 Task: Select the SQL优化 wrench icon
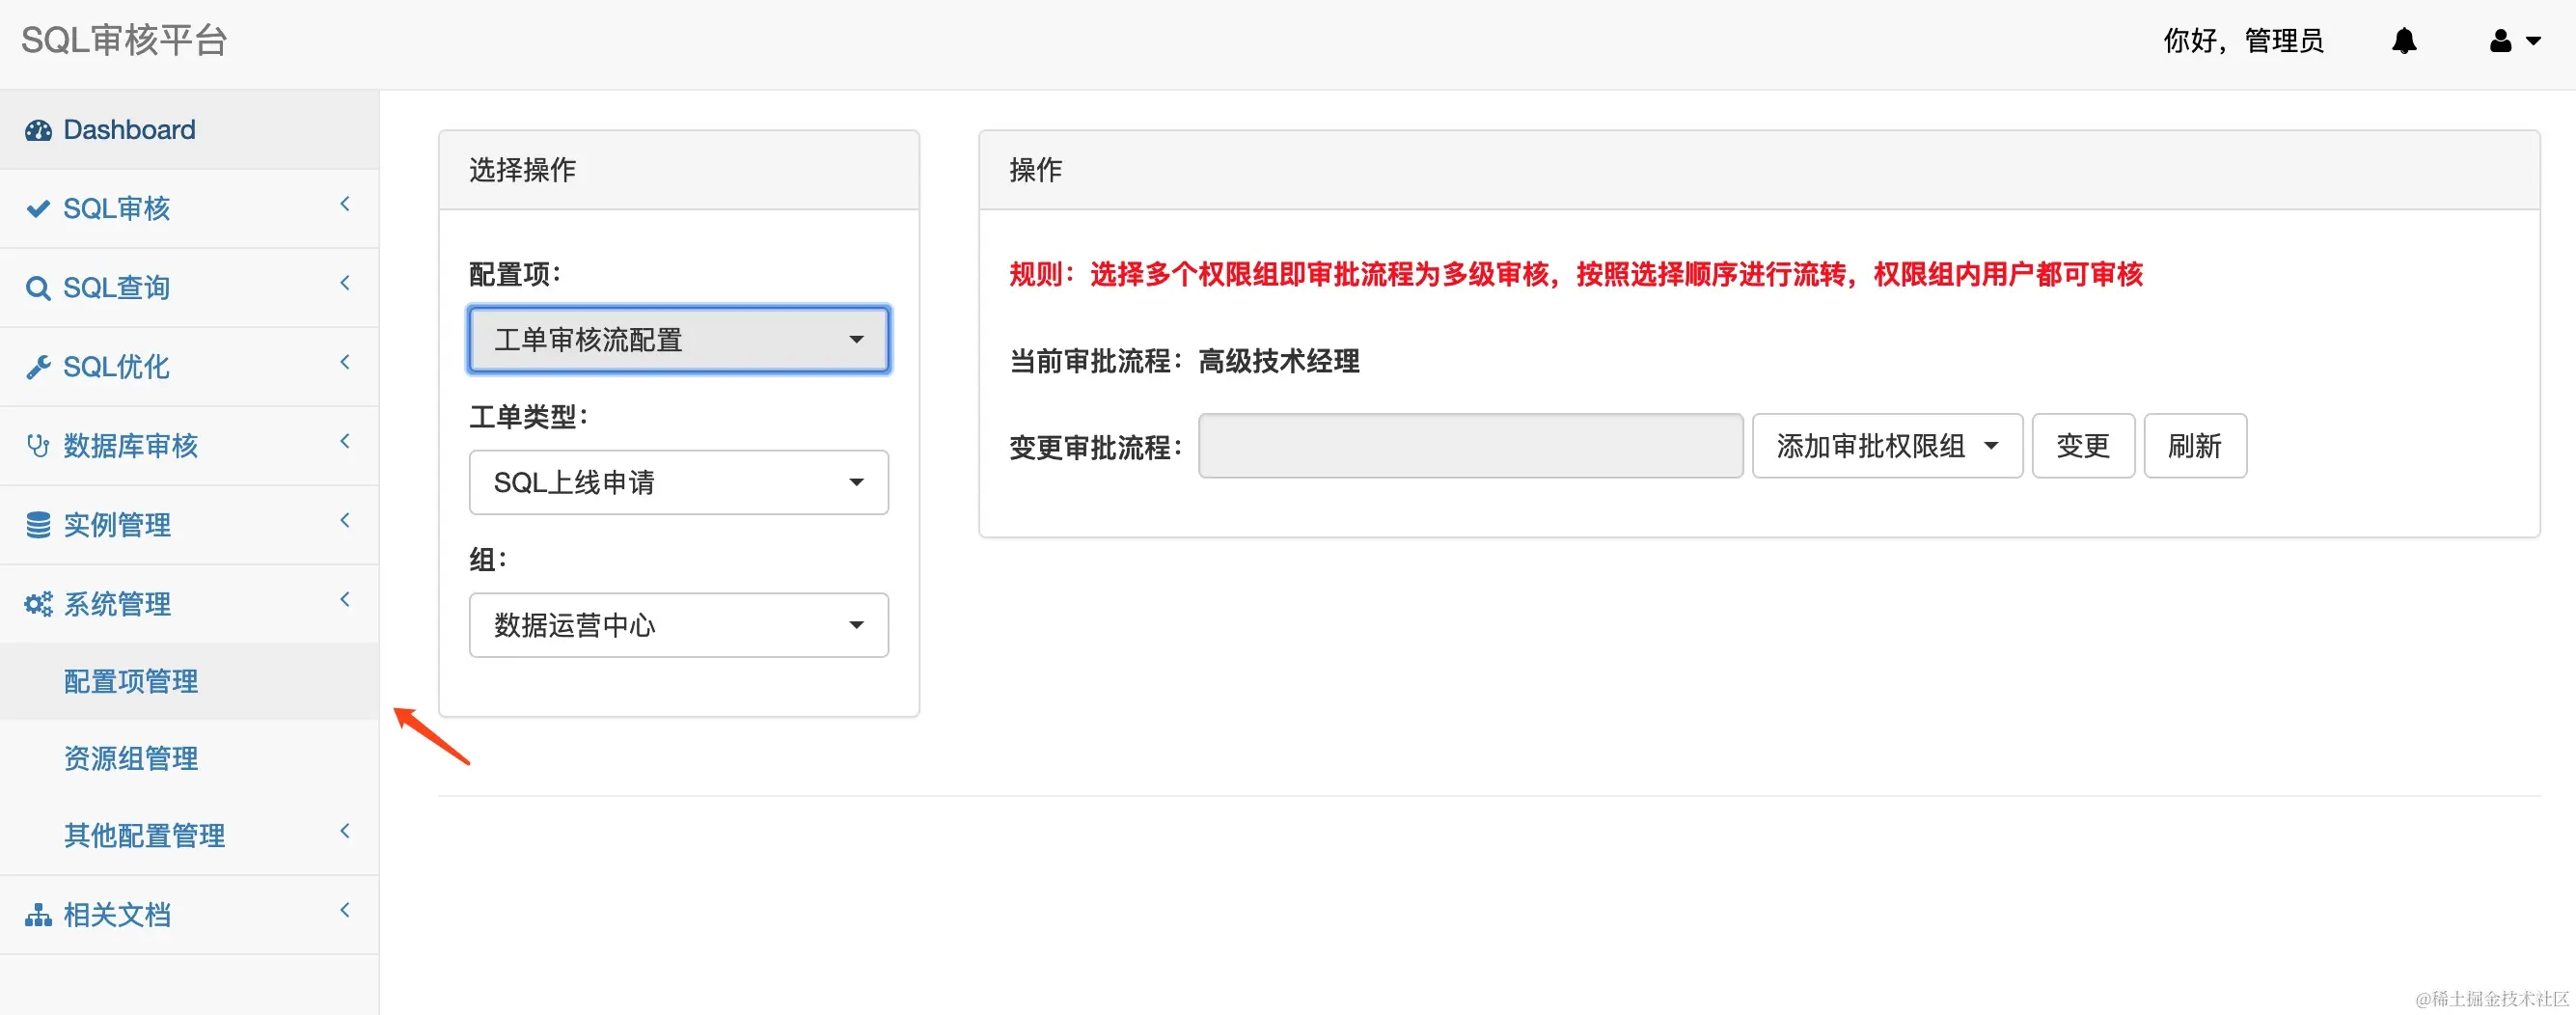(38, 366)
